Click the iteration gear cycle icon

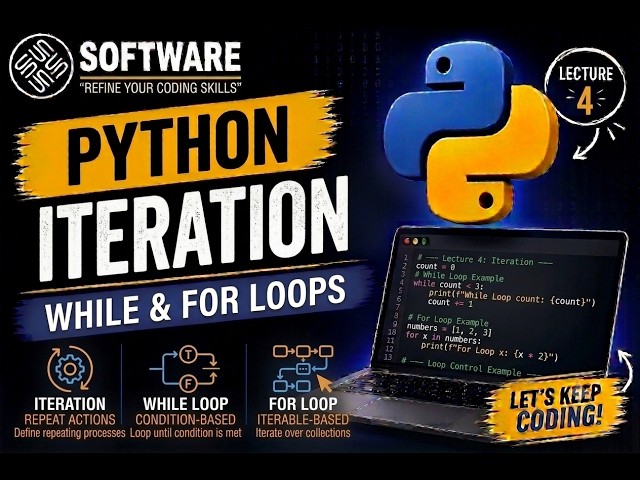[70, 369]
